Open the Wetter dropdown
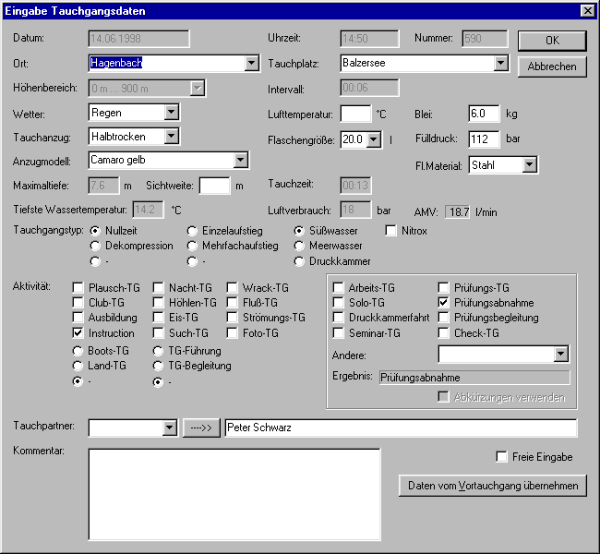 (x=171, y=113)
